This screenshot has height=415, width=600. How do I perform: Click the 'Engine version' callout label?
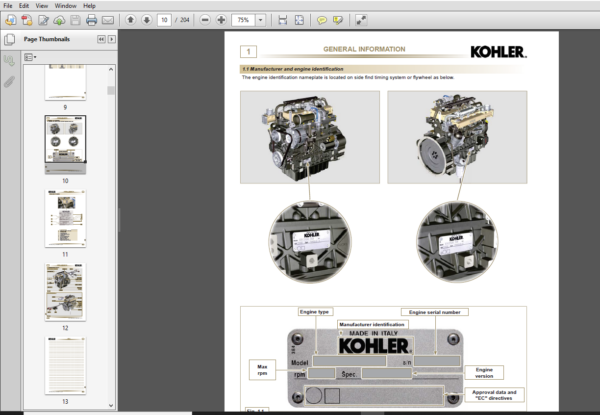point(484,373)
